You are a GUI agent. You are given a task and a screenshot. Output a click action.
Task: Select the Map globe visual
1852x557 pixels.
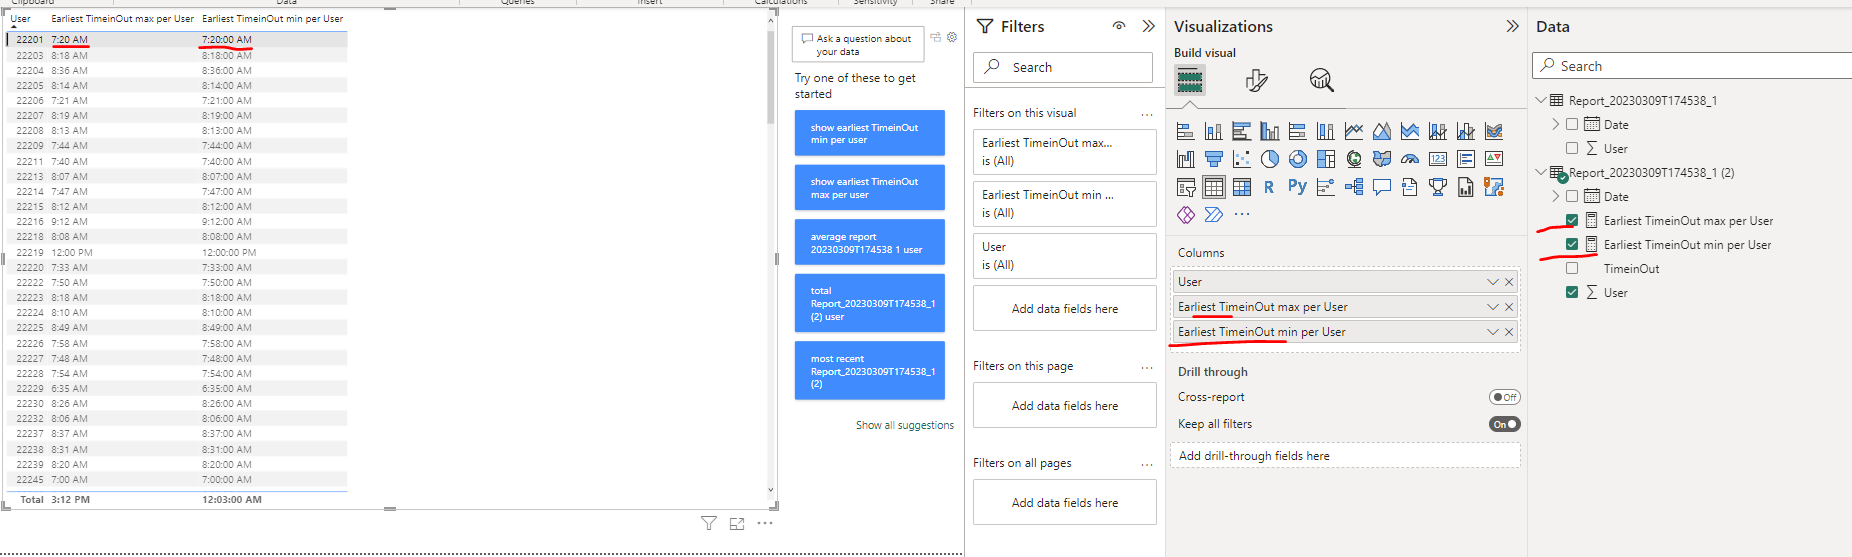1354,159
